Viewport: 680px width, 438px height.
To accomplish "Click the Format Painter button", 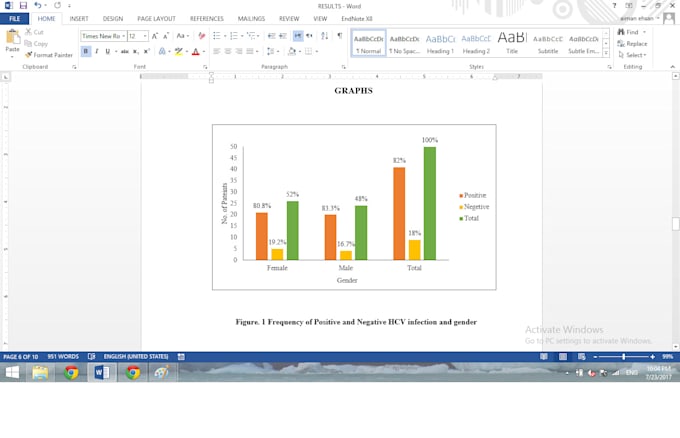I will pyautogui.click(x=48, y=55).
